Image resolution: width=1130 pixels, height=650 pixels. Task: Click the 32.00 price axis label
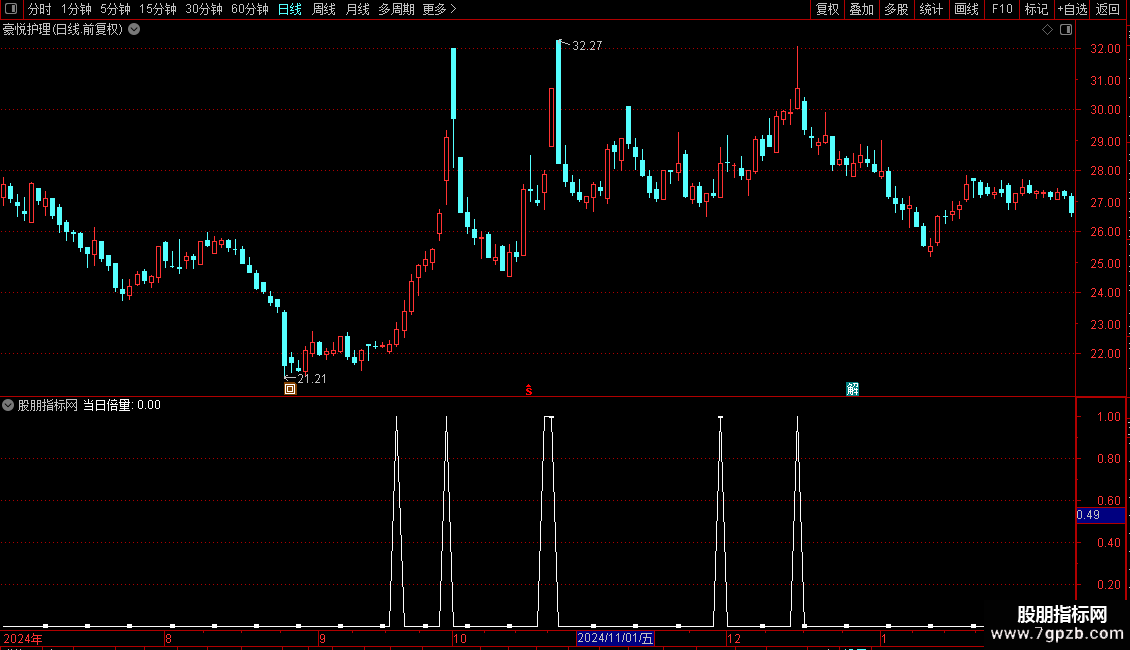point(1105,48)
